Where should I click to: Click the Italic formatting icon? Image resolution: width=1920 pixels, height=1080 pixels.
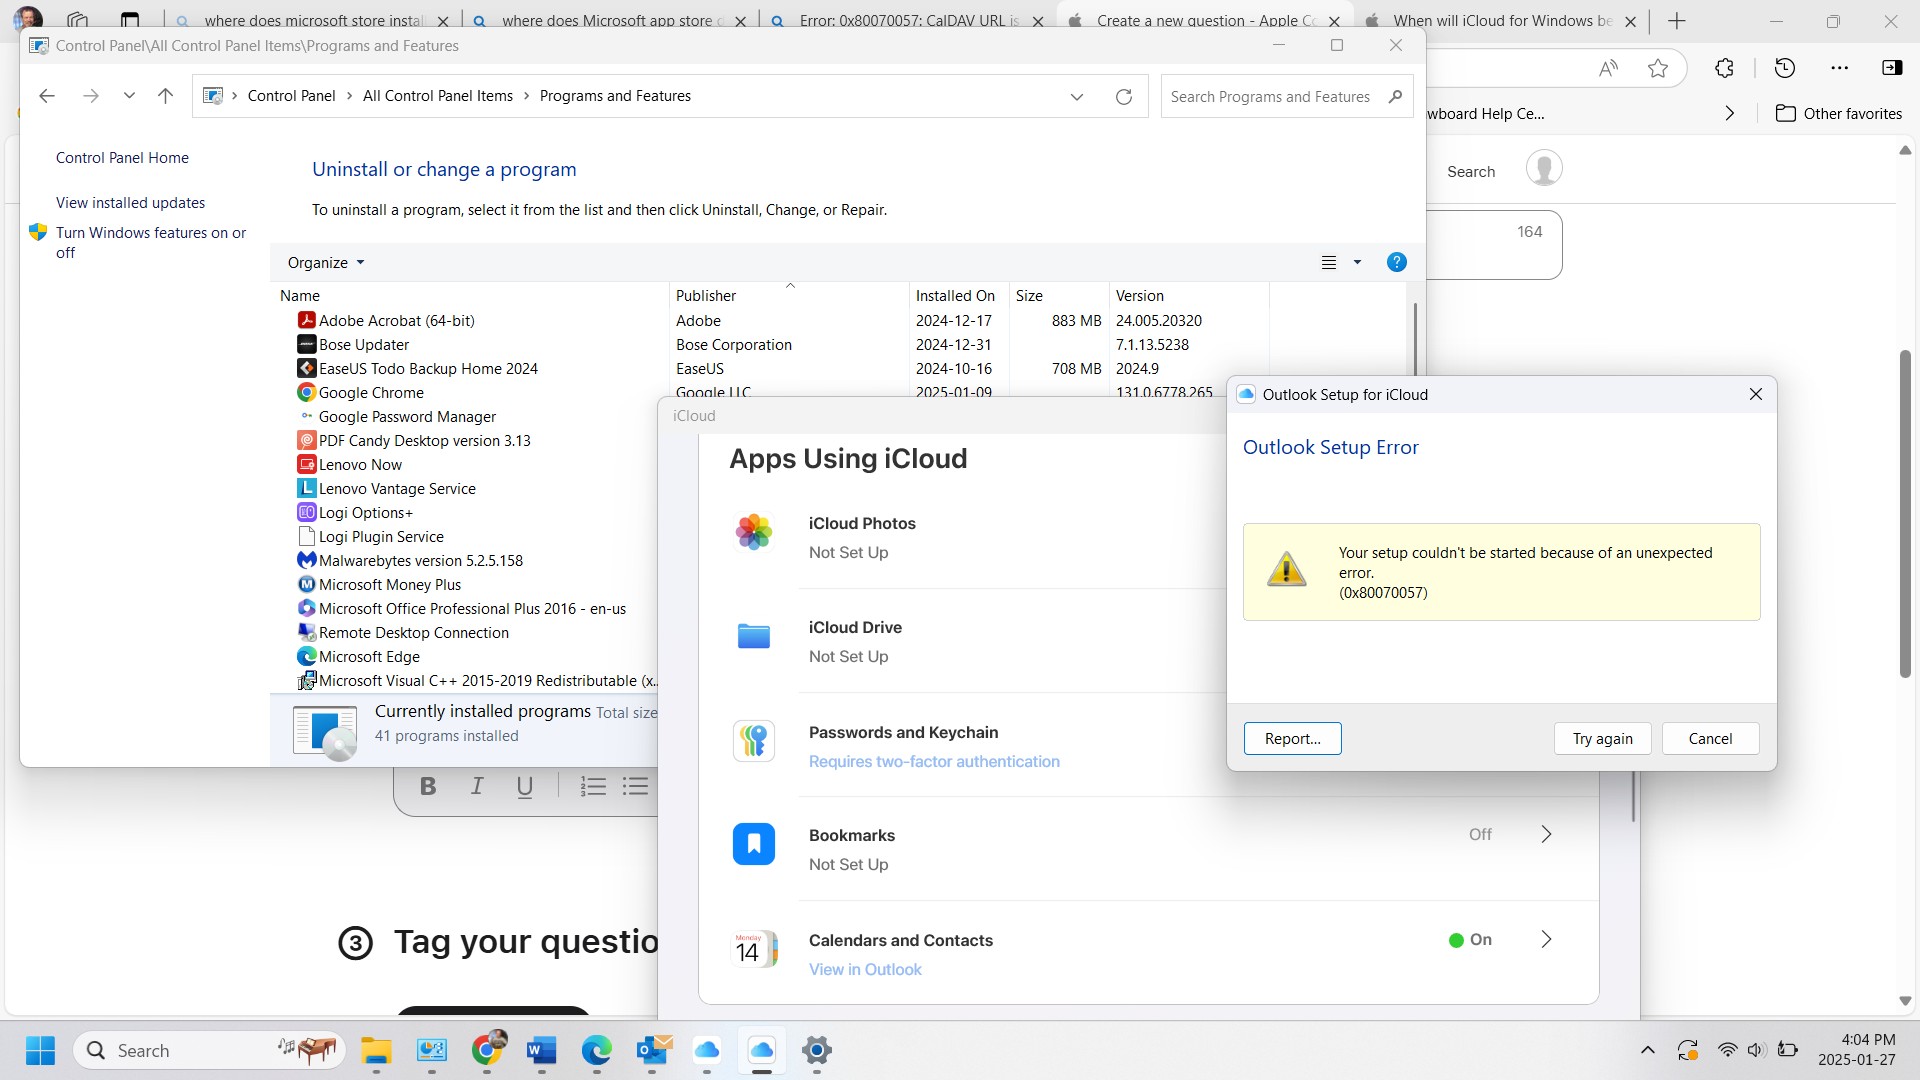pyautogui.click(x=477, y=786)
